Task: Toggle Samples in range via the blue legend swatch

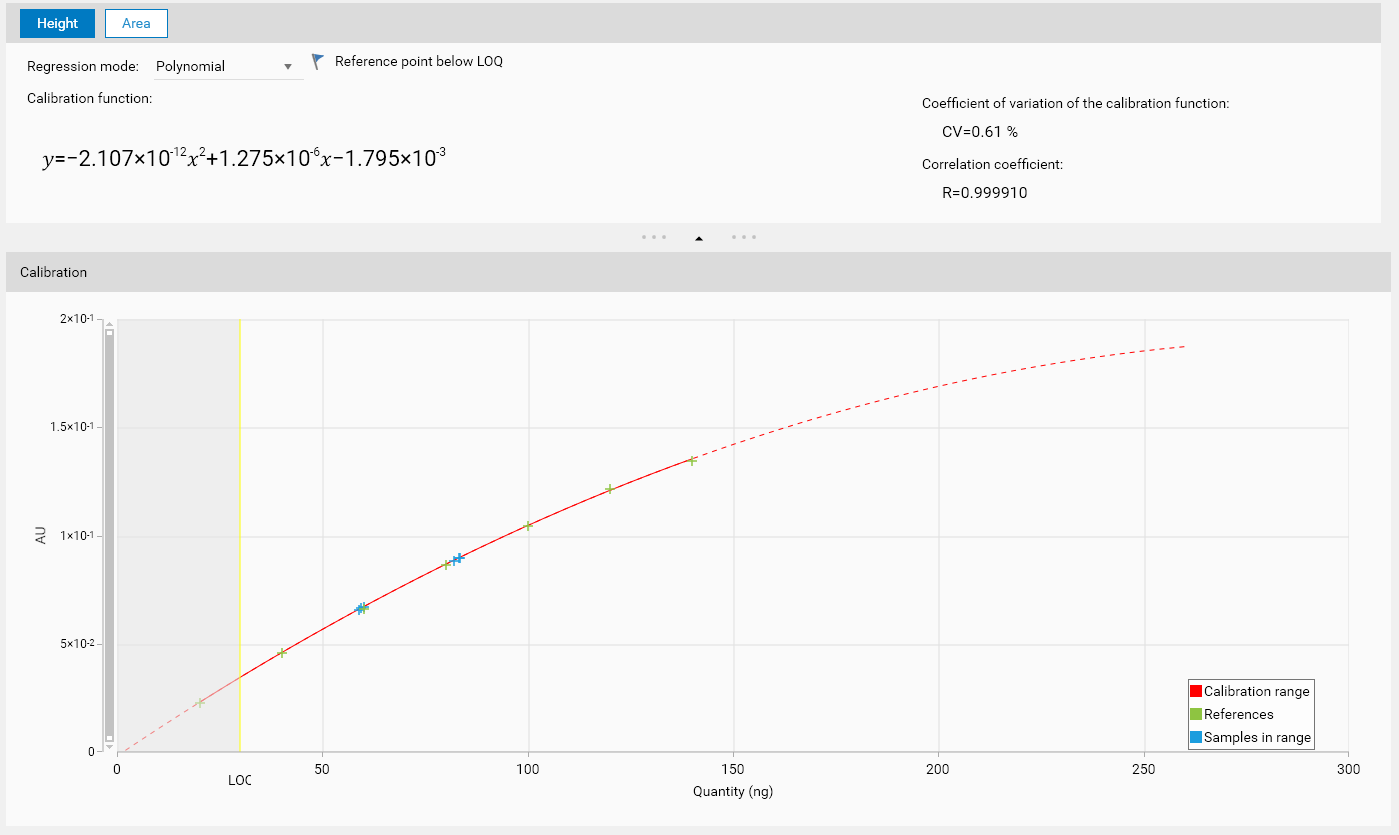Action: click(x=1195, y=737)
